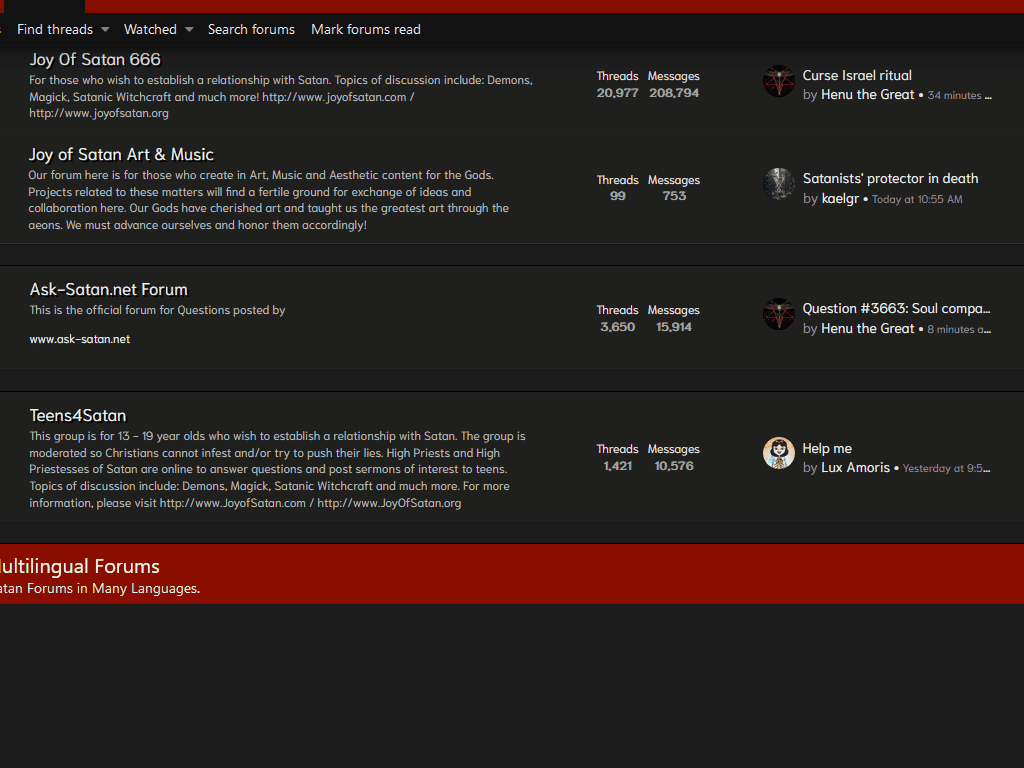Click the 99 threads count
The image size is (1024, 768).
pyautogui.click(x=617, y=196)
